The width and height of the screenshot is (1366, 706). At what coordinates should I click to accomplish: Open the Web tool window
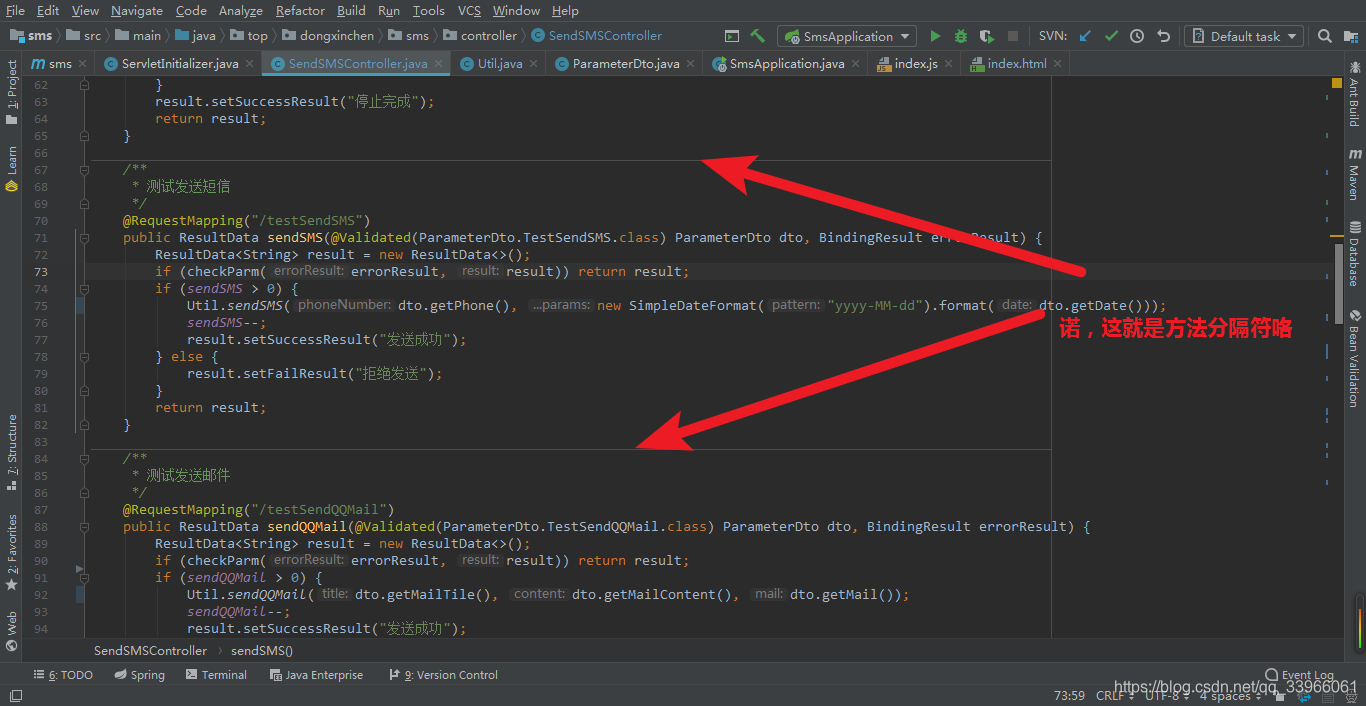(x=11, y=632)
